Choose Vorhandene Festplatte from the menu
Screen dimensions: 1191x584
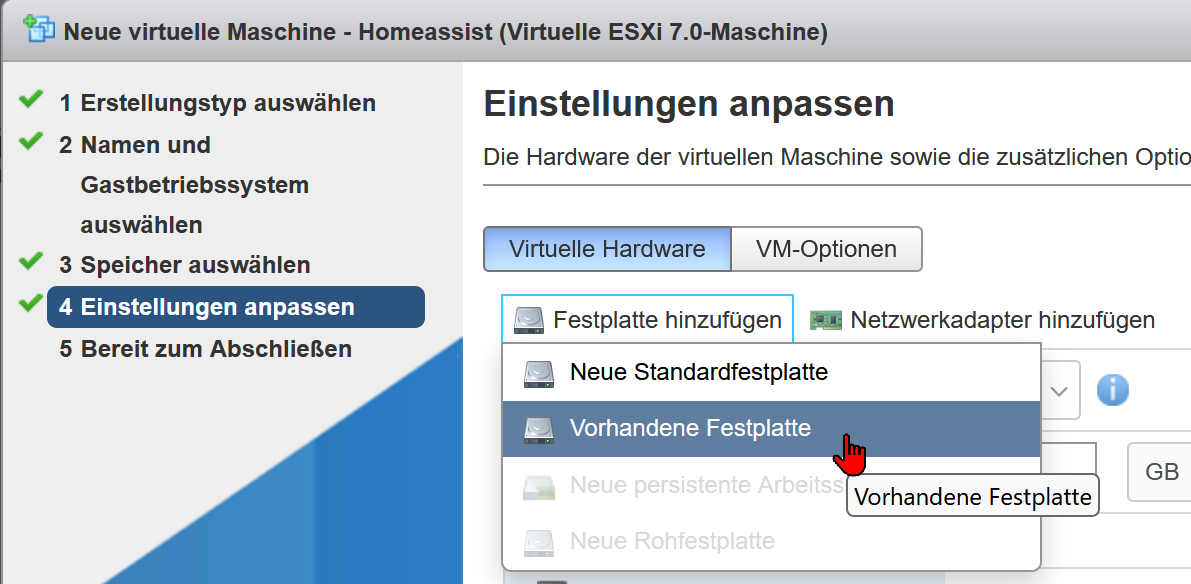pyautogui.click(x=690, y=429)
